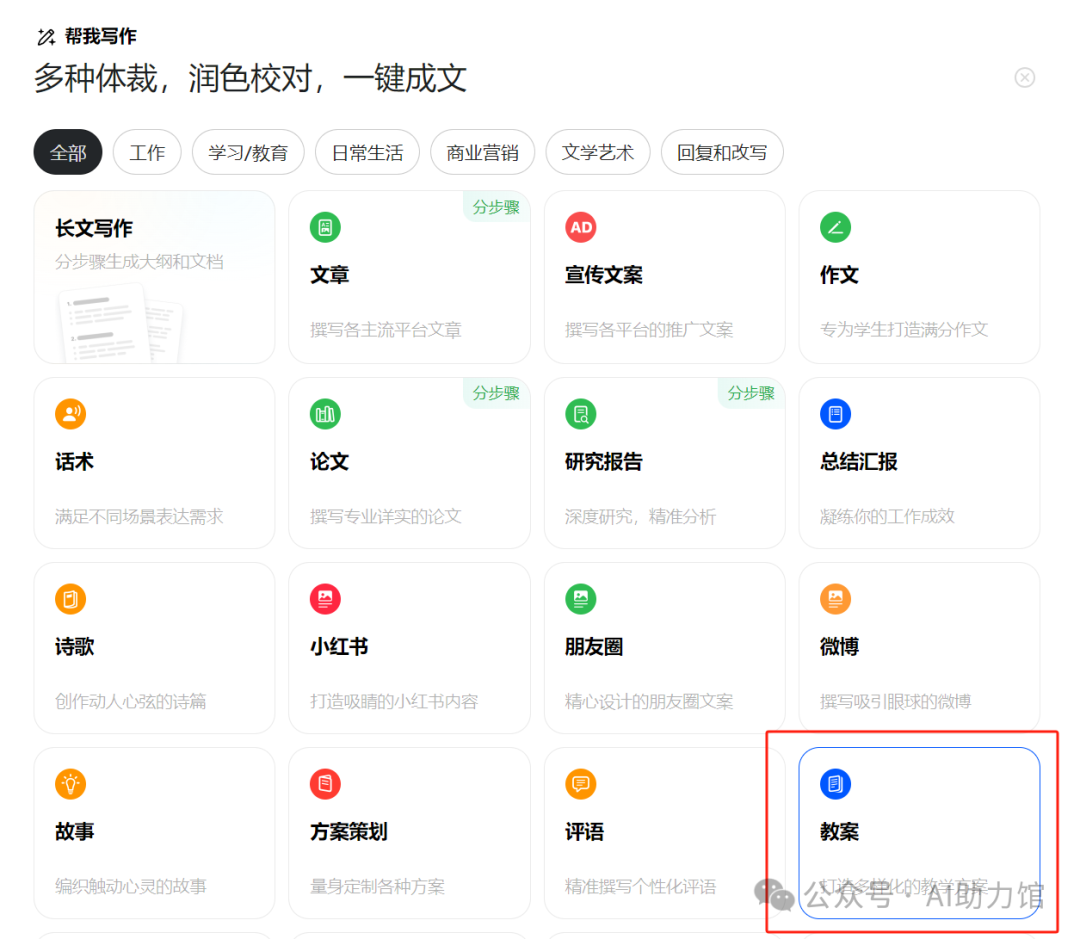Image resolution: width=1080 pixels, height=939 pixels.
Task: Click the red AD 宣传文案 icon
Action: tap(581, 227)
